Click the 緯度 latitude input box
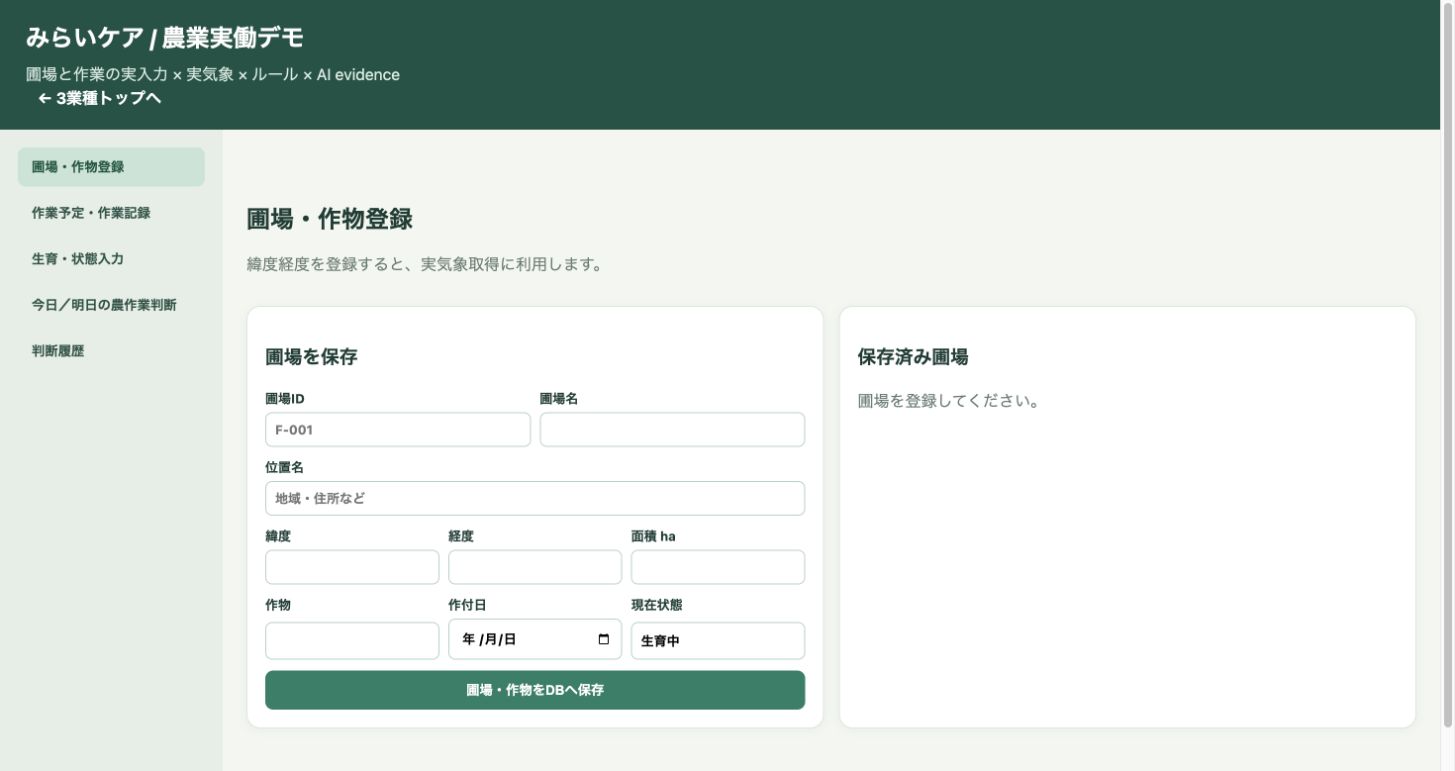Image resolution: width=1455 pixels, height=771 pixels. (352, 567)
